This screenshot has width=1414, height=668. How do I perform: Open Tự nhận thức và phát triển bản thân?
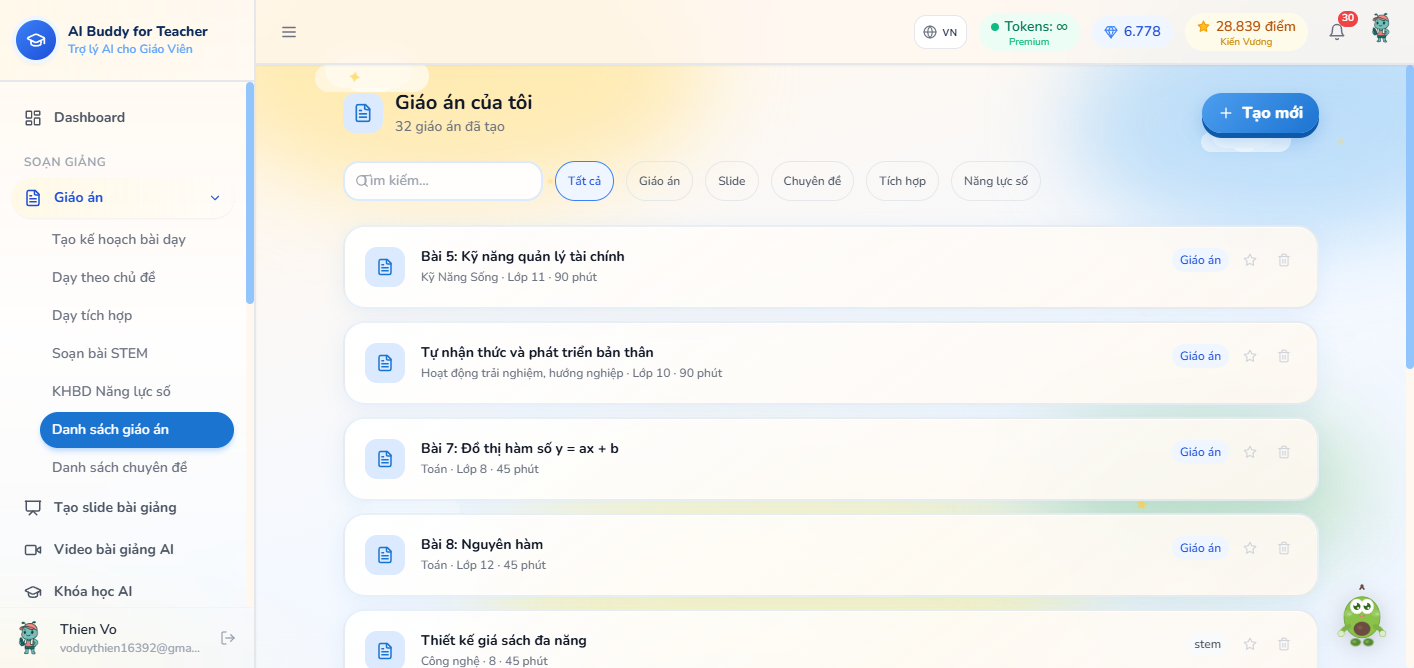831,363
